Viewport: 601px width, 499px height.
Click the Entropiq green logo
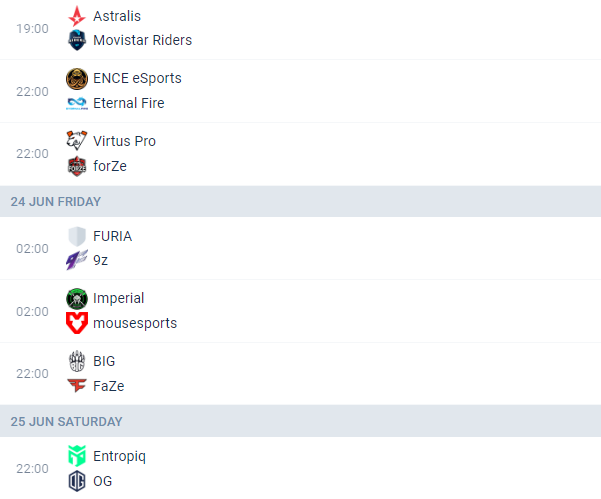(x=77, y=456)
